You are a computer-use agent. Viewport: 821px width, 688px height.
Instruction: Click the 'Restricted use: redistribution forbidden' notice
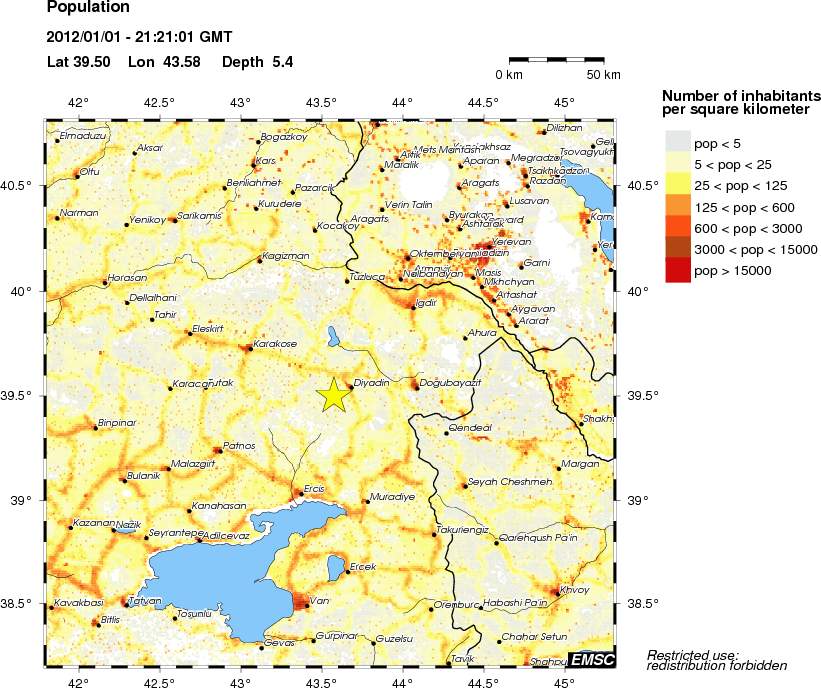coord(717,660)
